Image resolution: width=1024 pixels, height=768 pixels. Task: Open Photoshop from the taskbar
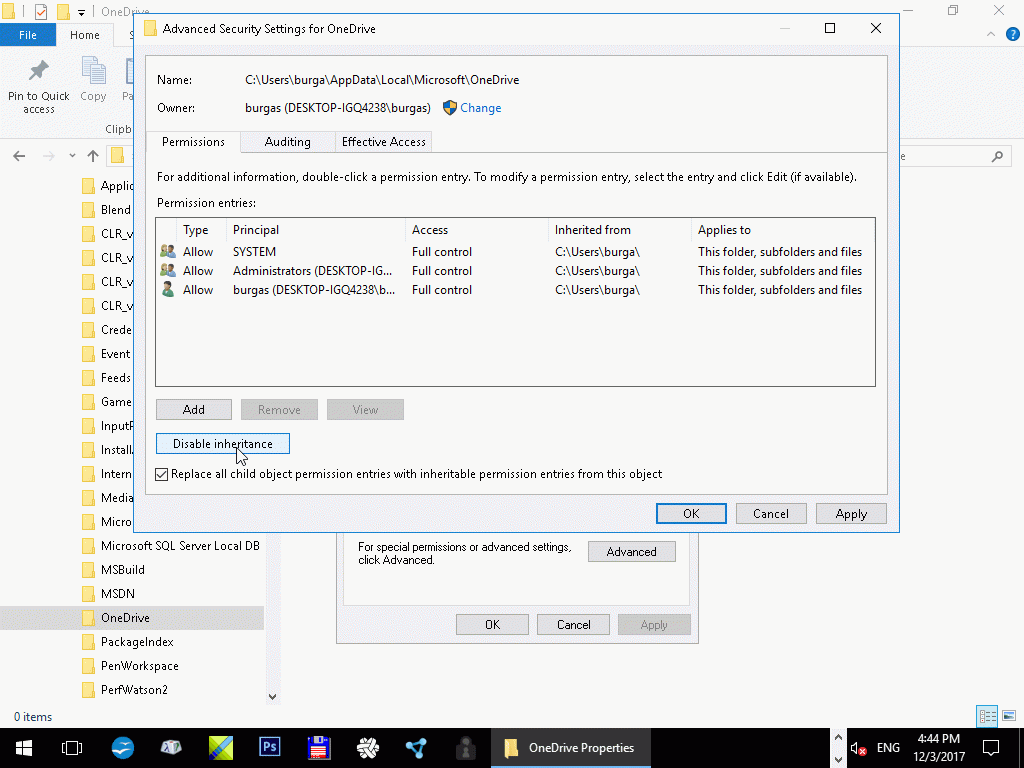[269, 747]
